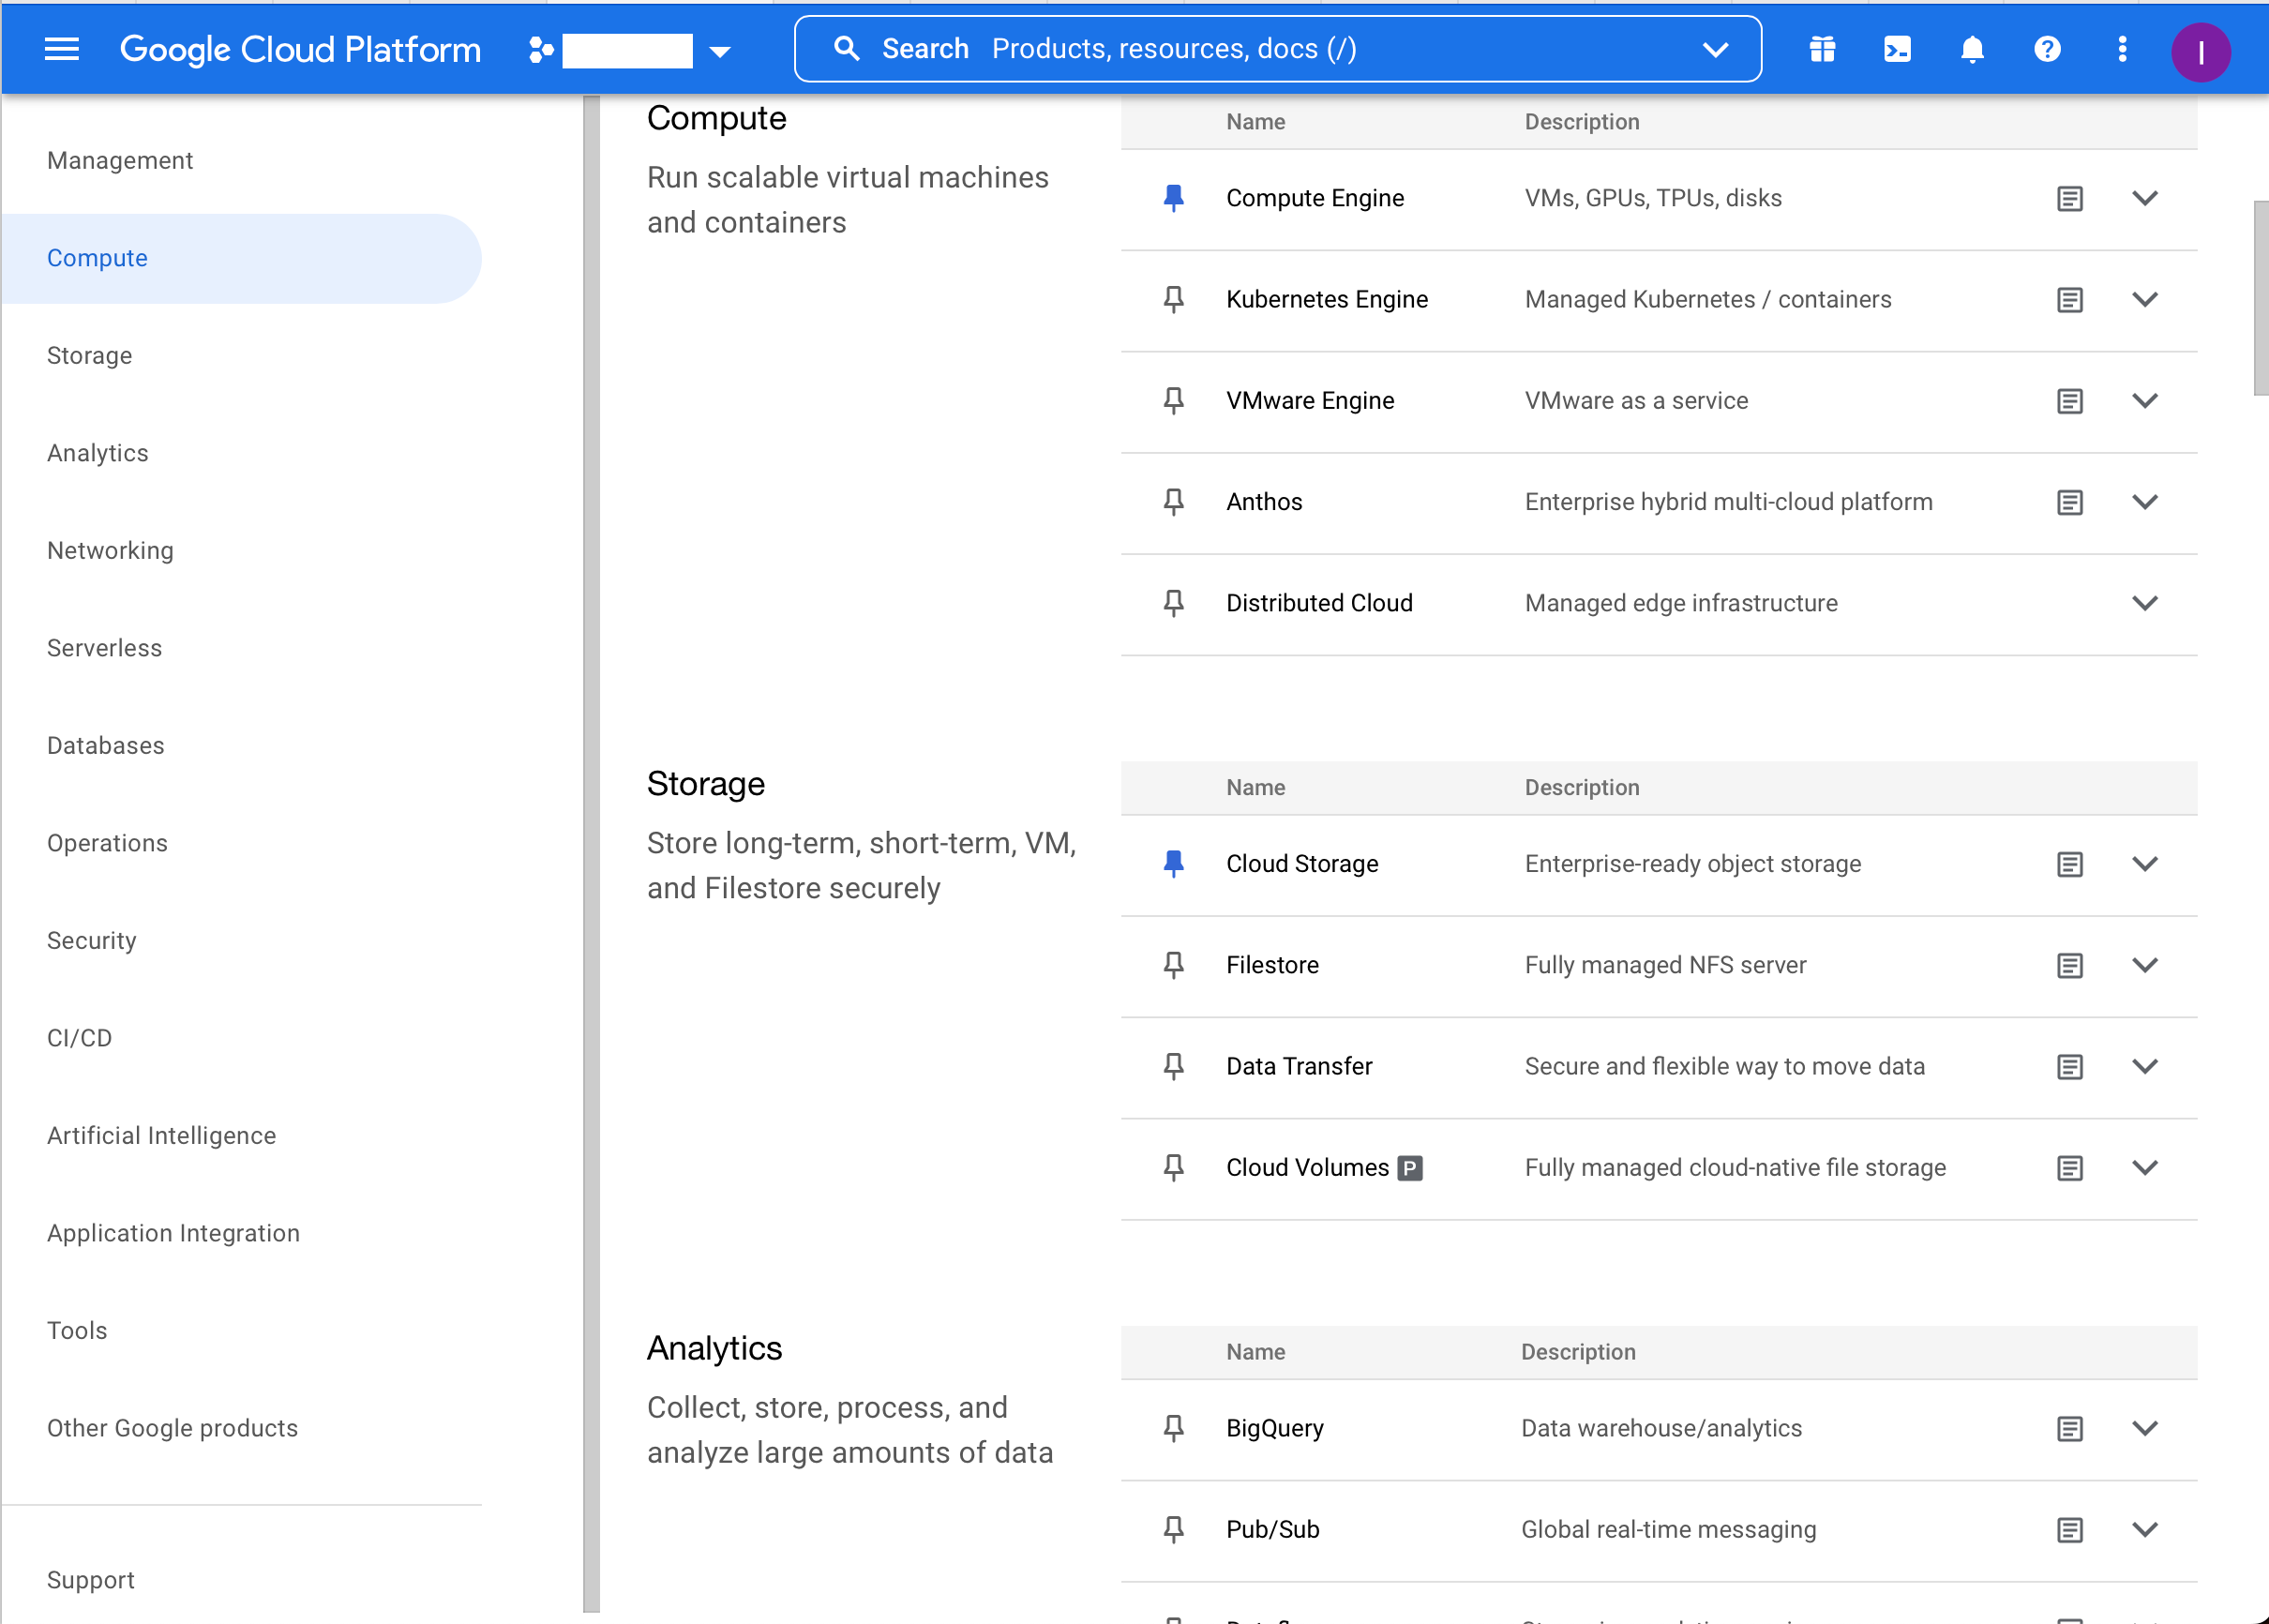Expand the Distributed Cloud row

click(x=2144, y=603)
